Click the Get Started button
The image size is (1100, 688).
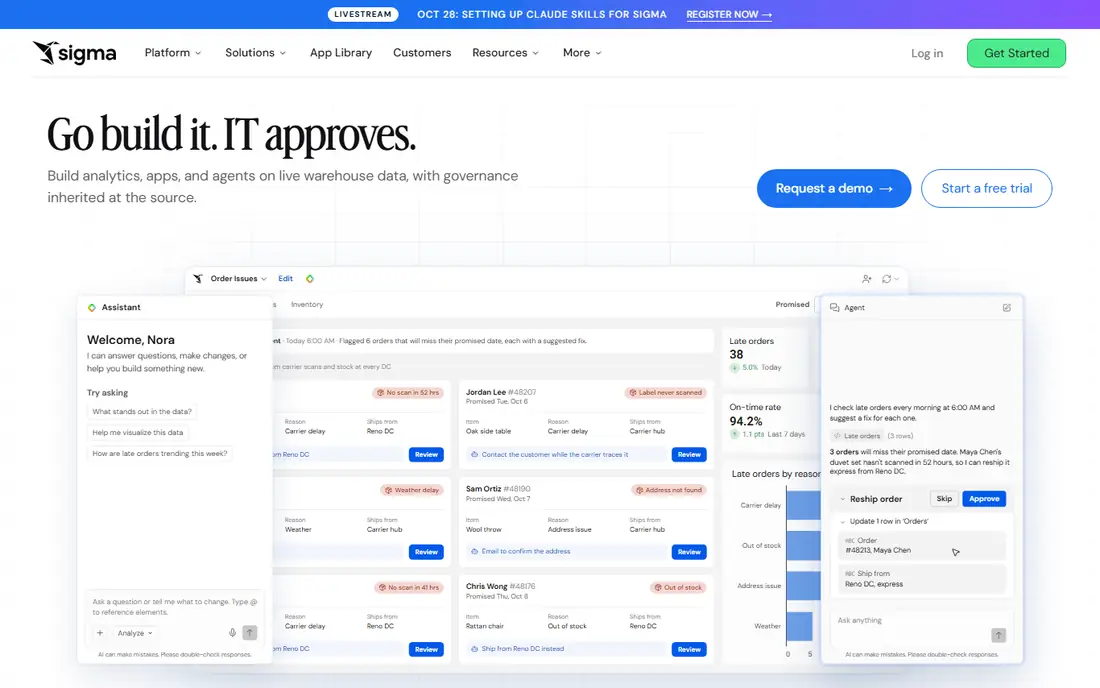[1016, 53]
